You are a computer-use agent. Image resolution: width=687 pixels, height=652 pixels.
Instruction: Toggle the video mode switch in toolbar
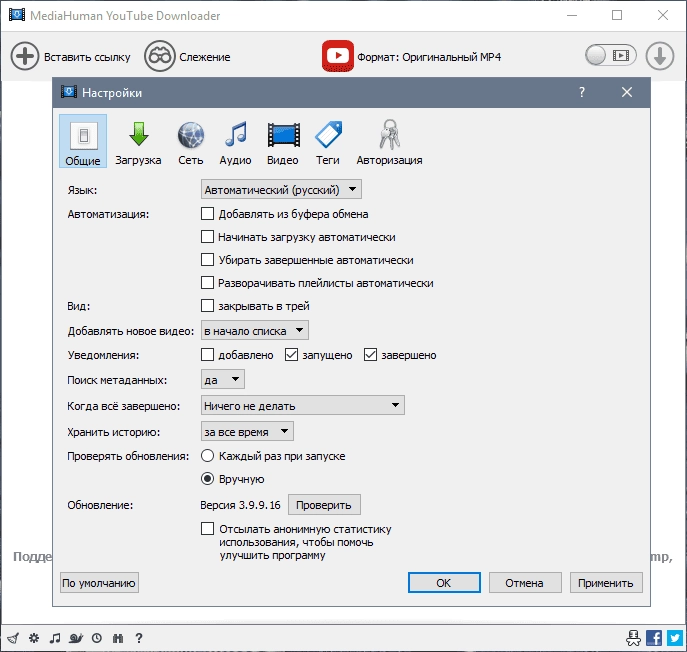(x=610, y=56)
